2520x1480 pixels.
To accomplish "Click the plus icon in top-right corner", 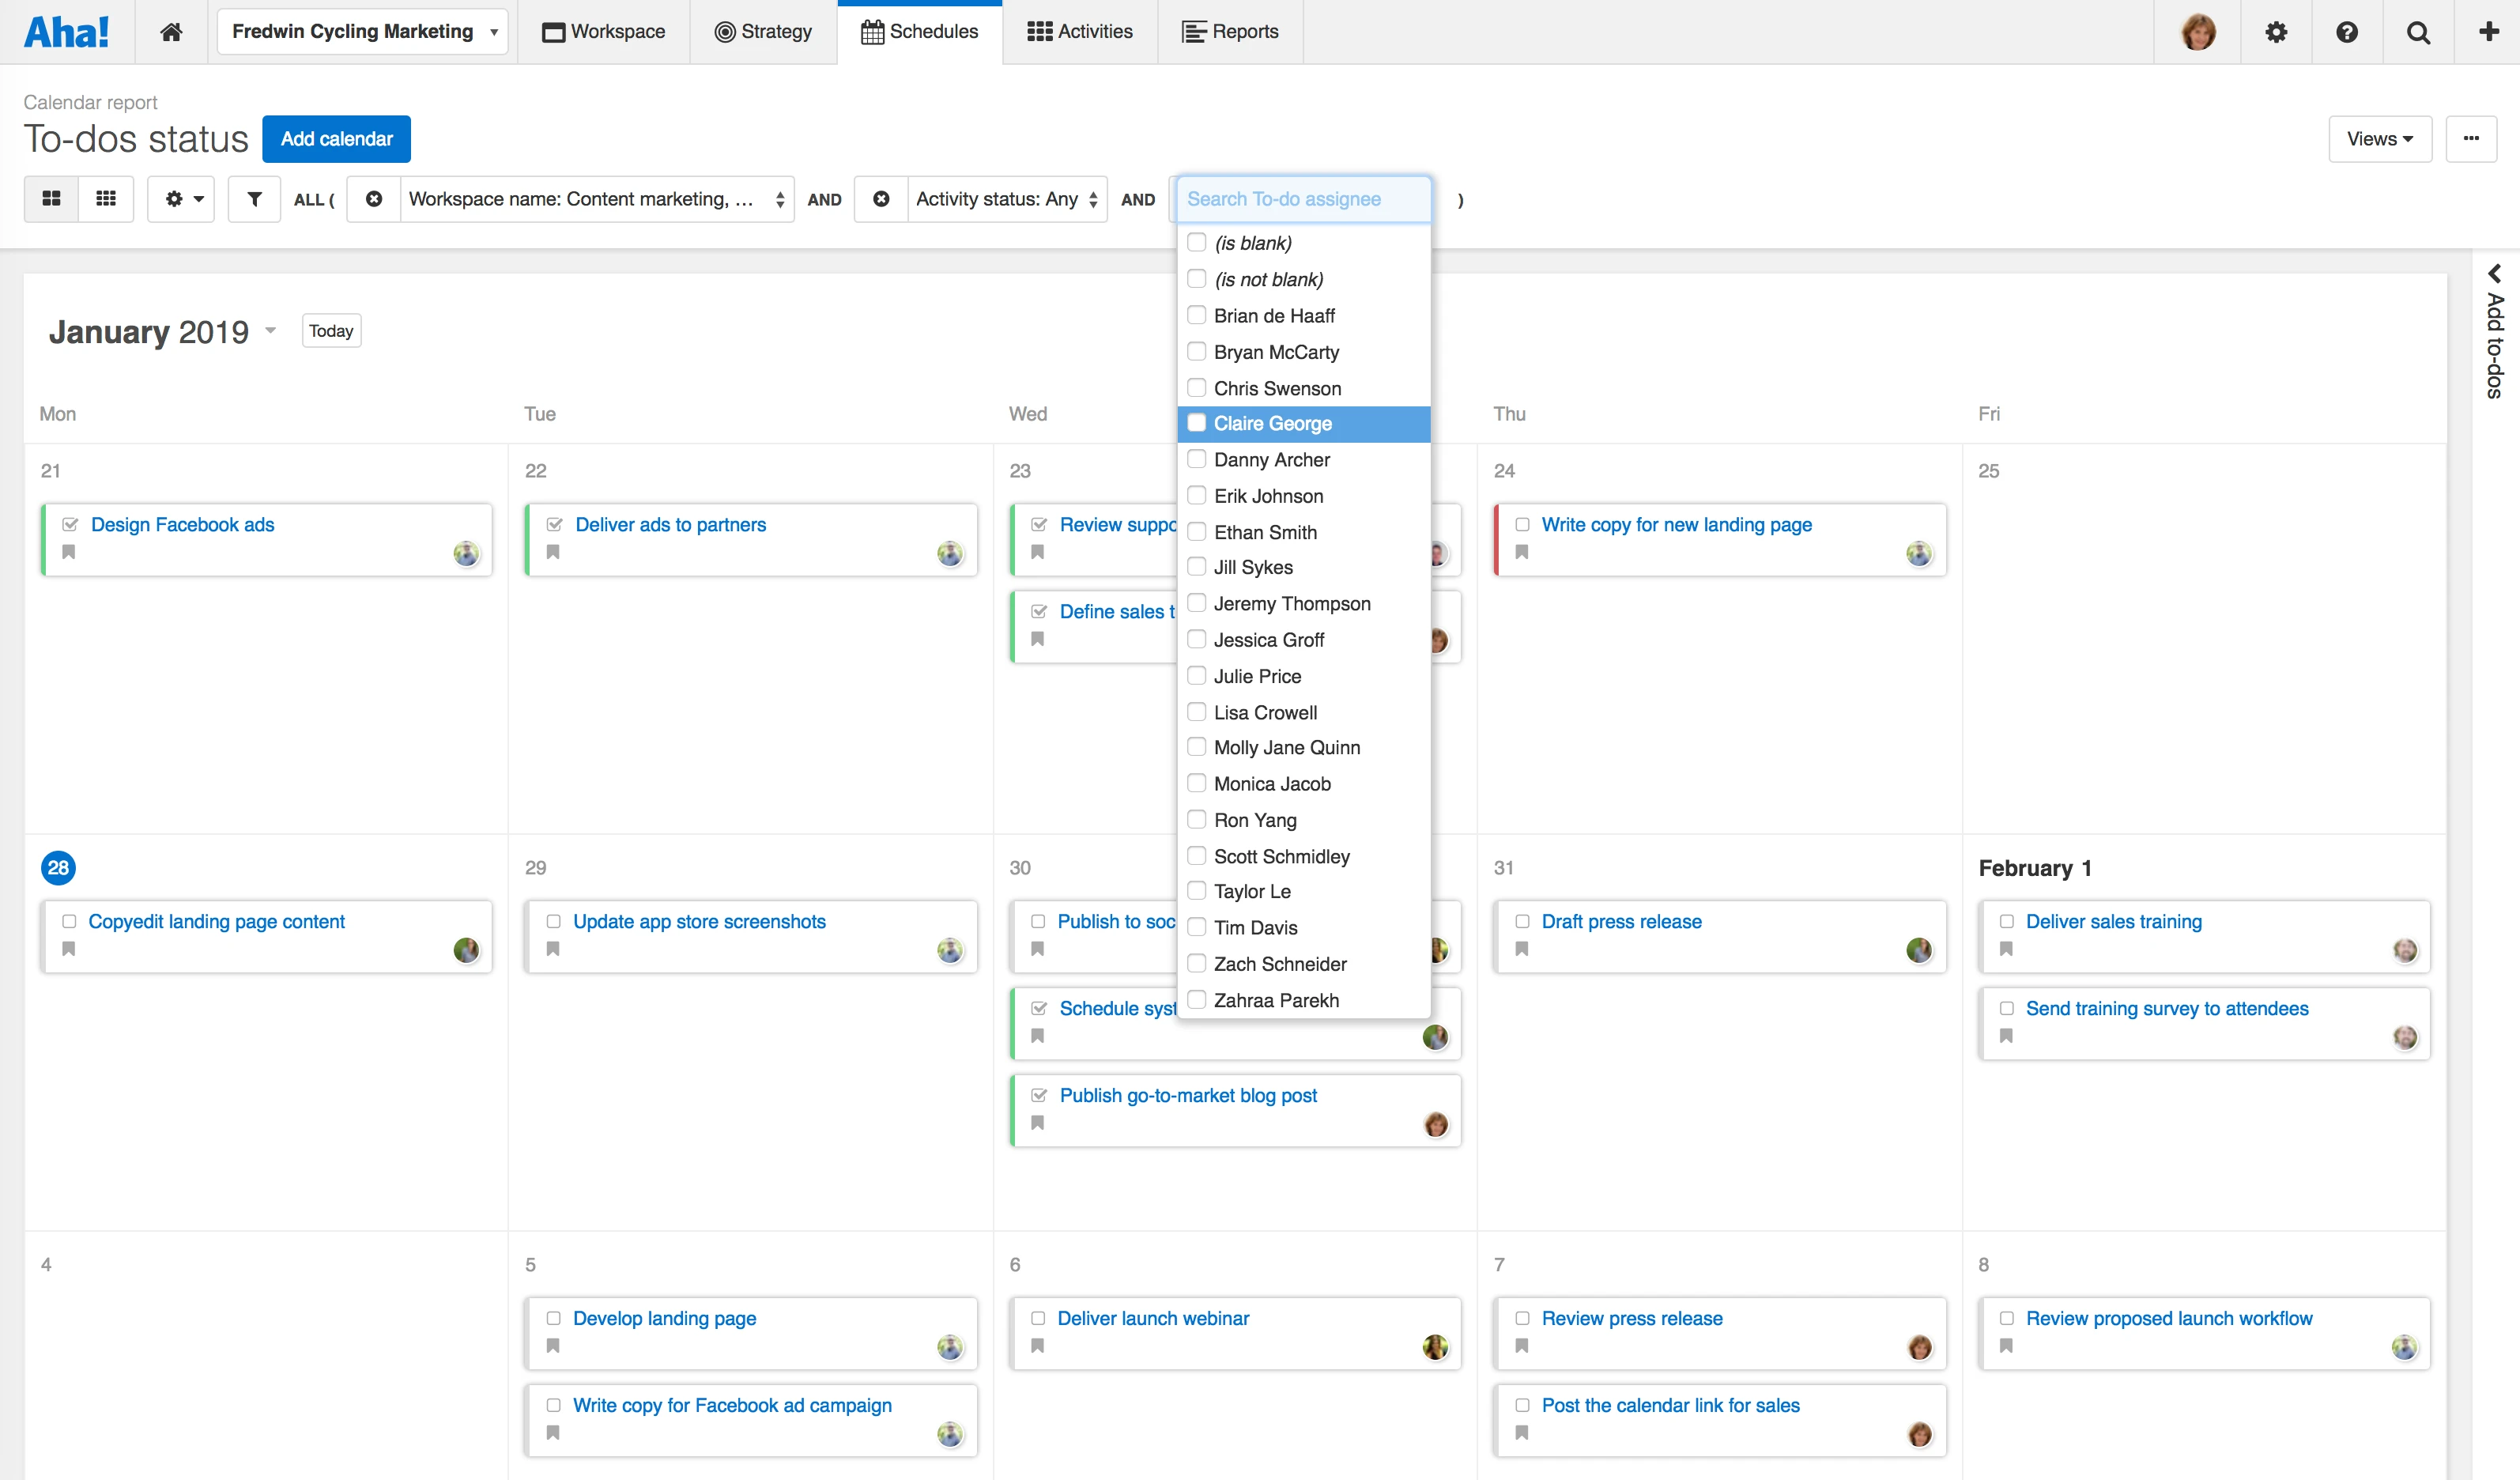I will tap(2489, 32).
